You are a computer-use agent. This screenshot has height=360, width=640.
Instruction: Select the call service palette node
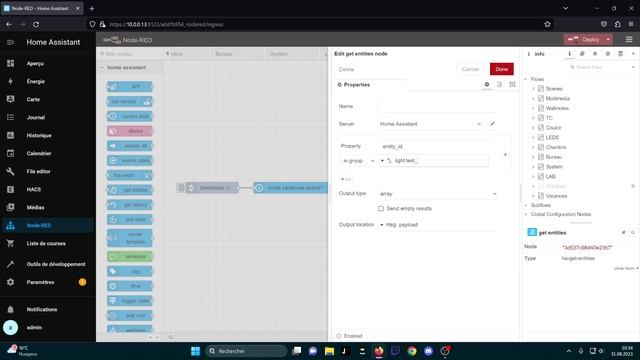[x=130, y=102]
